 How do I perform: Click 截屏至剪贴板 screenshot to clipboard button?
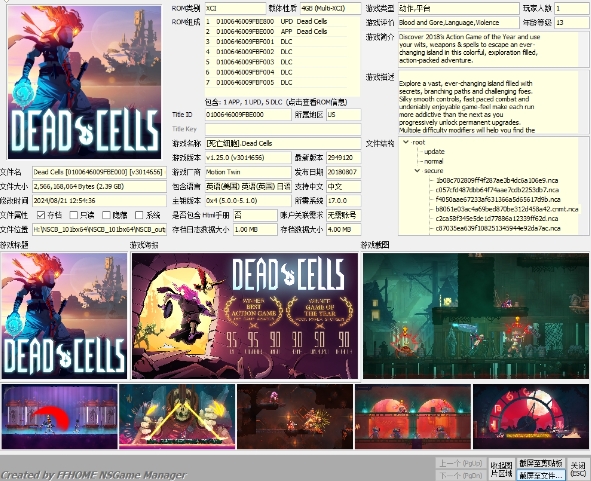pyautogui.click(x=540, y=463)
